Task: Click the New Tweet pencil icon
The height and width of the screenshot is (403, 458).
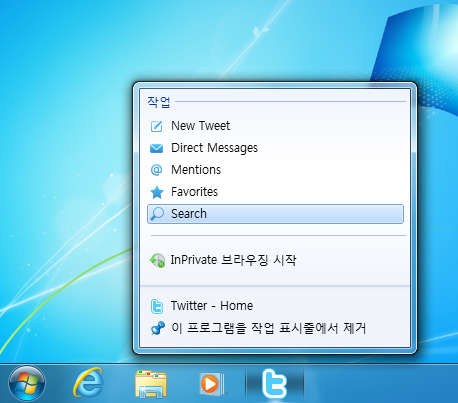Action: click(x=157, y=126)
